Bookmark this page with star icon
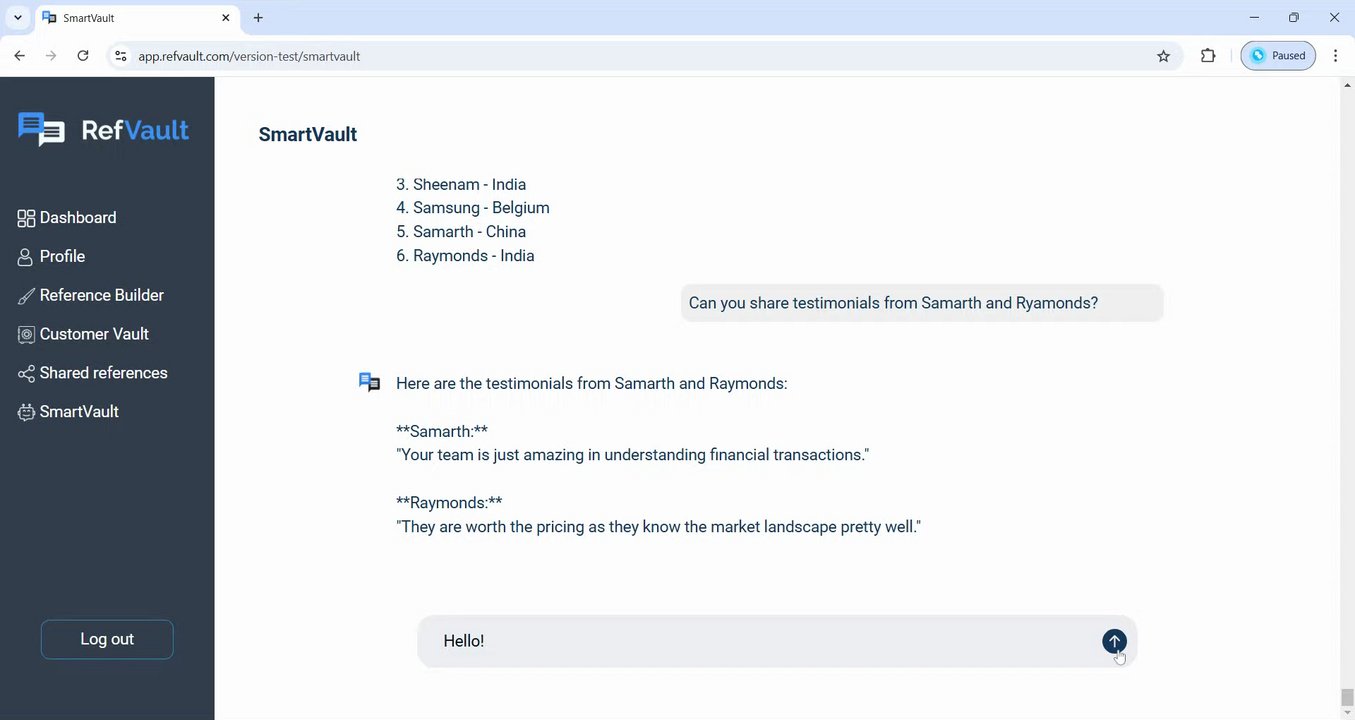Screen dimensions: 1355x720 click(1163, 56)
